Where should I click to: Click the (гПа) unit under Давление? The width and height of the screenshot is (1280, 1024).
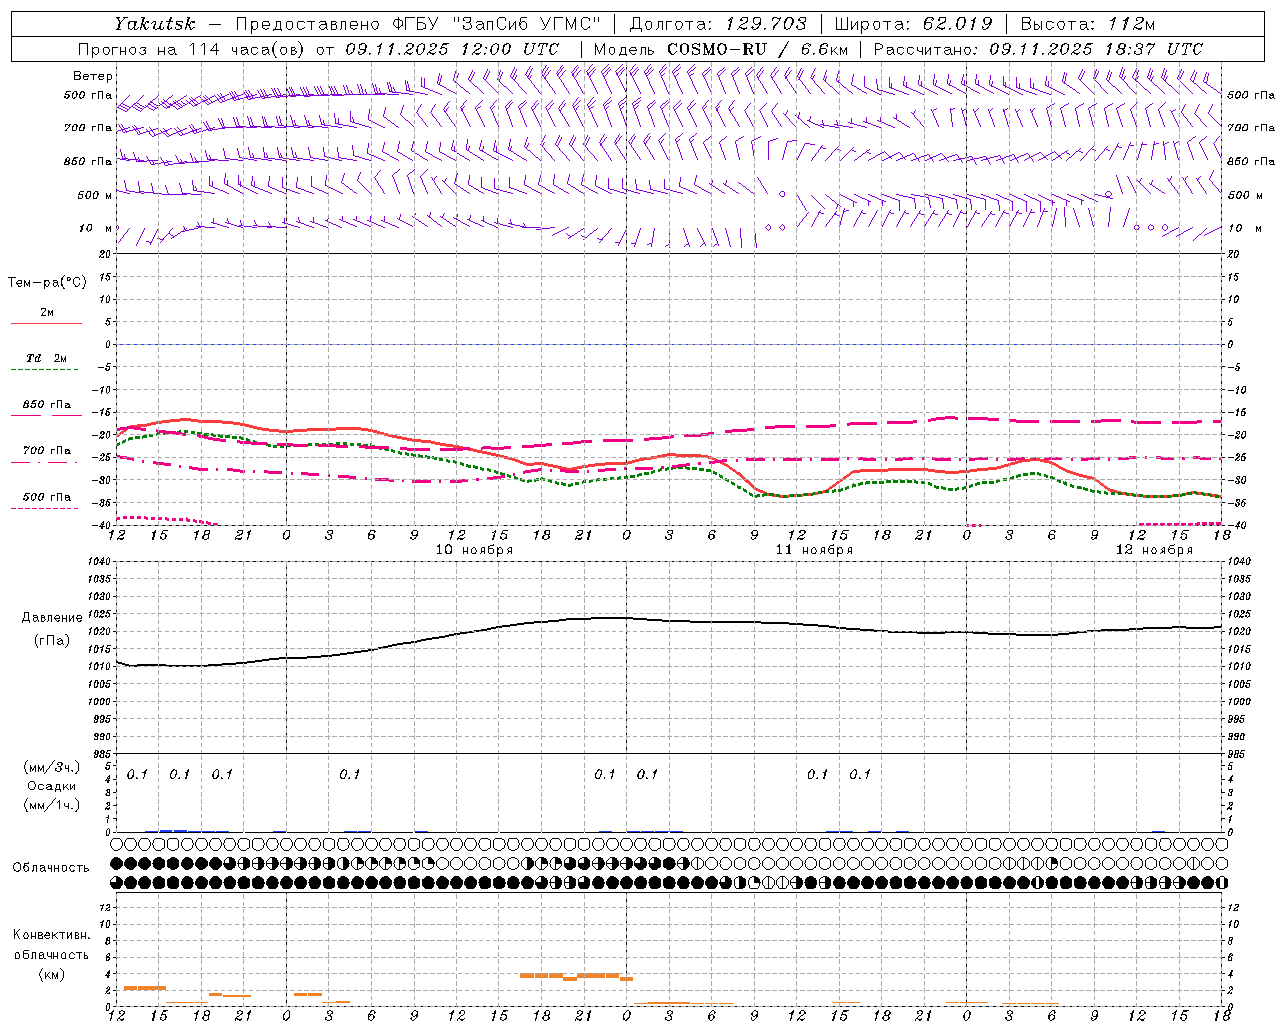52,641
